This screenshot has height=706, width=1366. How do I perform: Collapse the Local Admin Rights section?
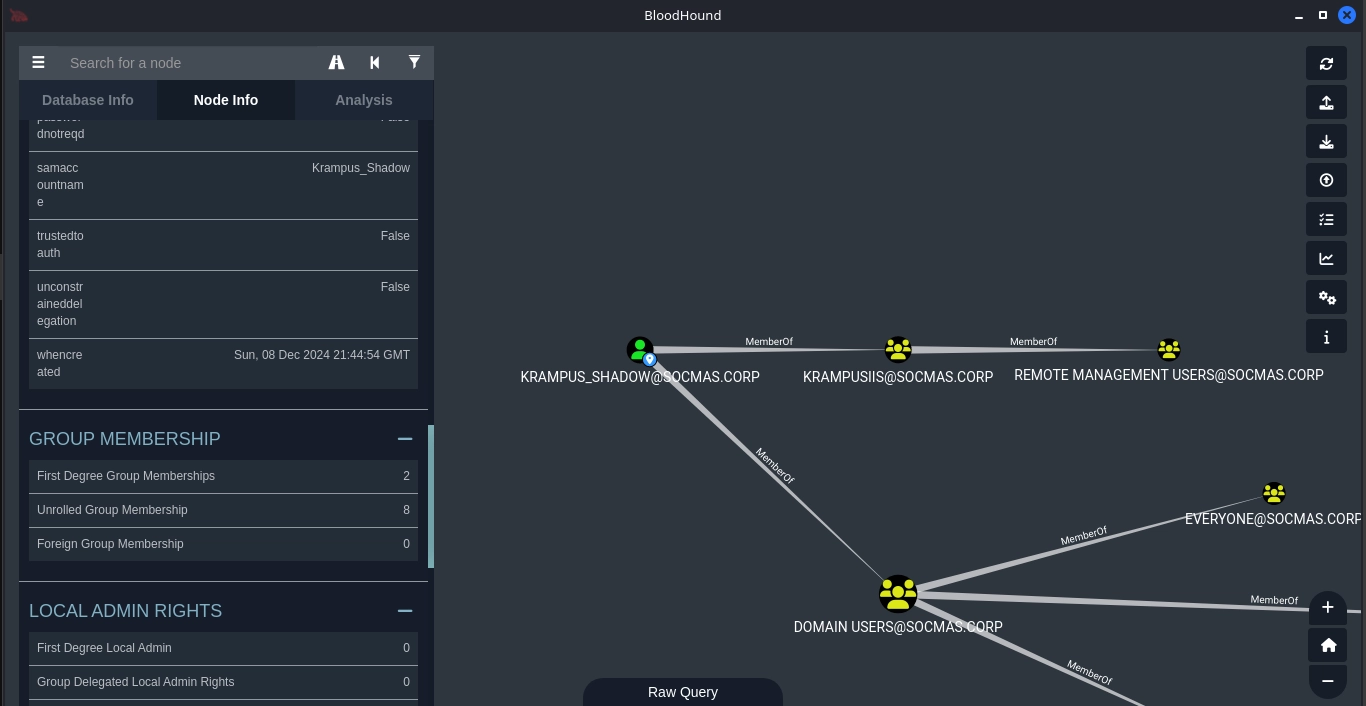(405, 611)
